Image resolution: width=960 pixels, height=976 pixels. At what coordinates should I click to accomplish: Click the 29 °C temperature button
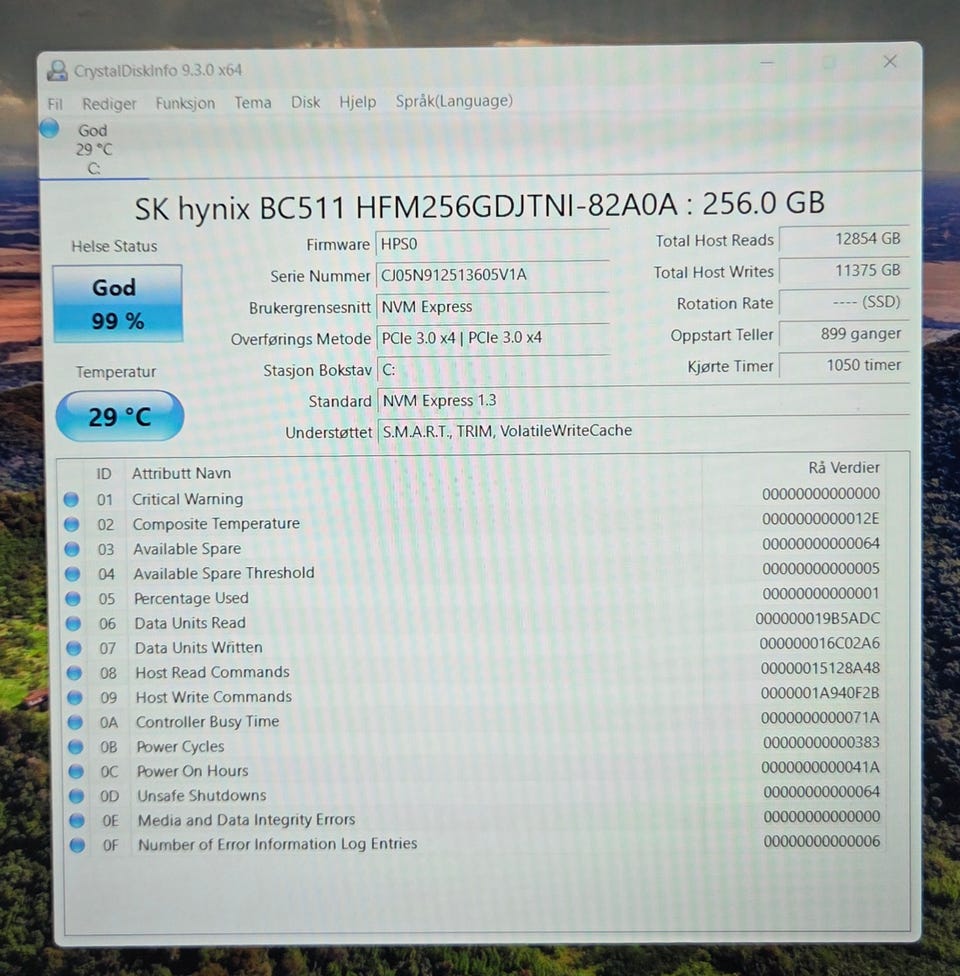tap(120, 416)
